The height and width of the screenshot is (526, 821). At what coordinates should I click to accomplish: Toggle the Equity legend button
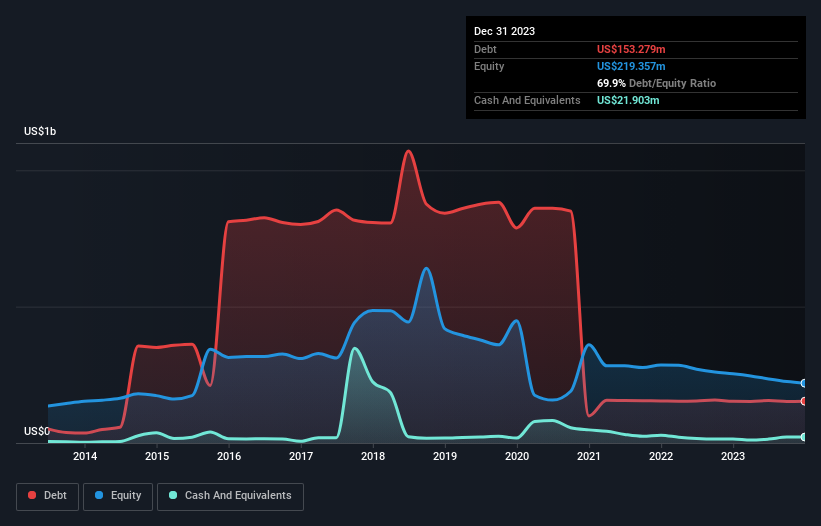118,496
